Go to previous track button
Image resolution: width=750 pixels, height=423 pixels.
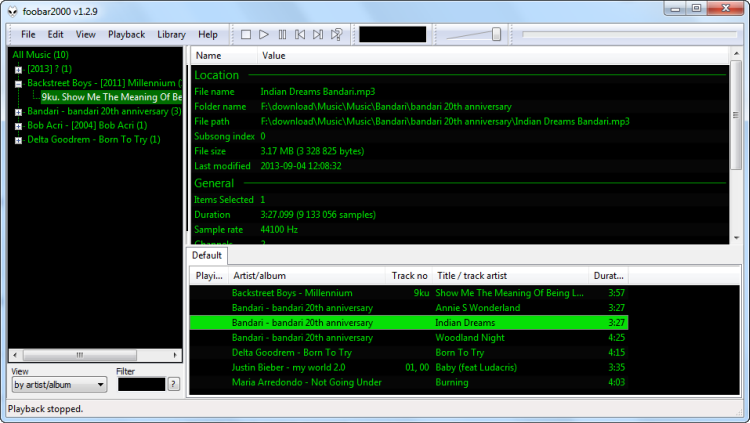click(x=300, y=34)
